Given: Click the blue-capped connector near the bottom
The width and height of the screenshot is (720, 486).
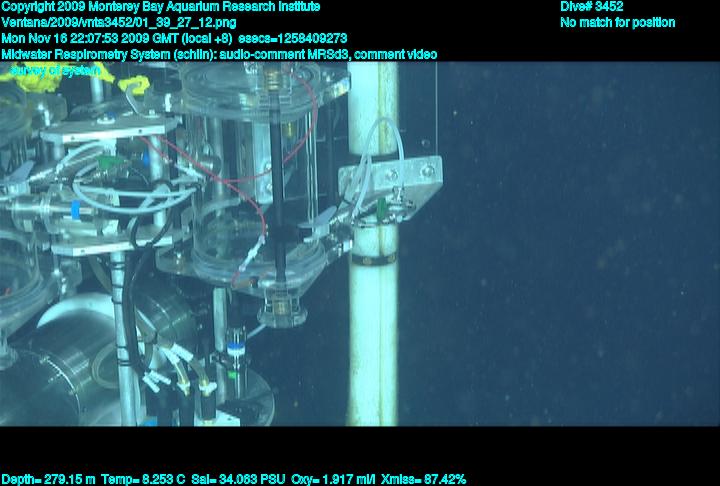Looking at the screenshot, I should [235, 346].
